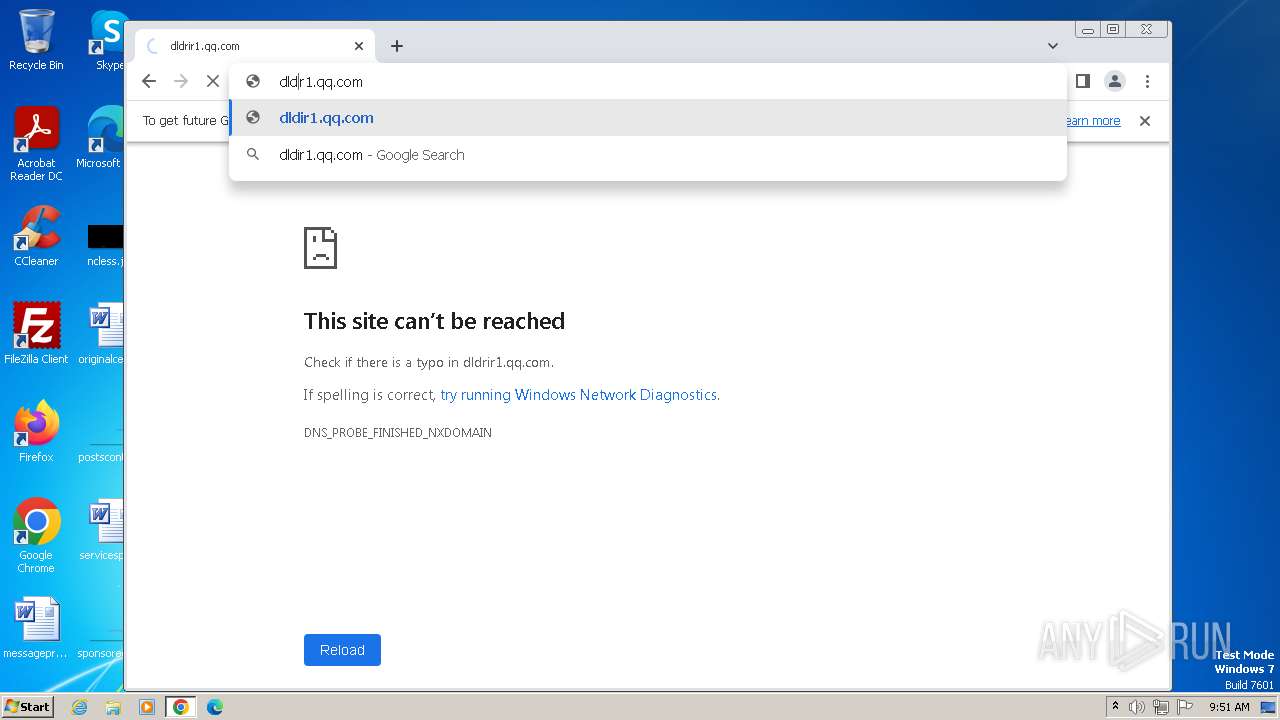
Task: Open the network tray icon
Action: 1160,707
